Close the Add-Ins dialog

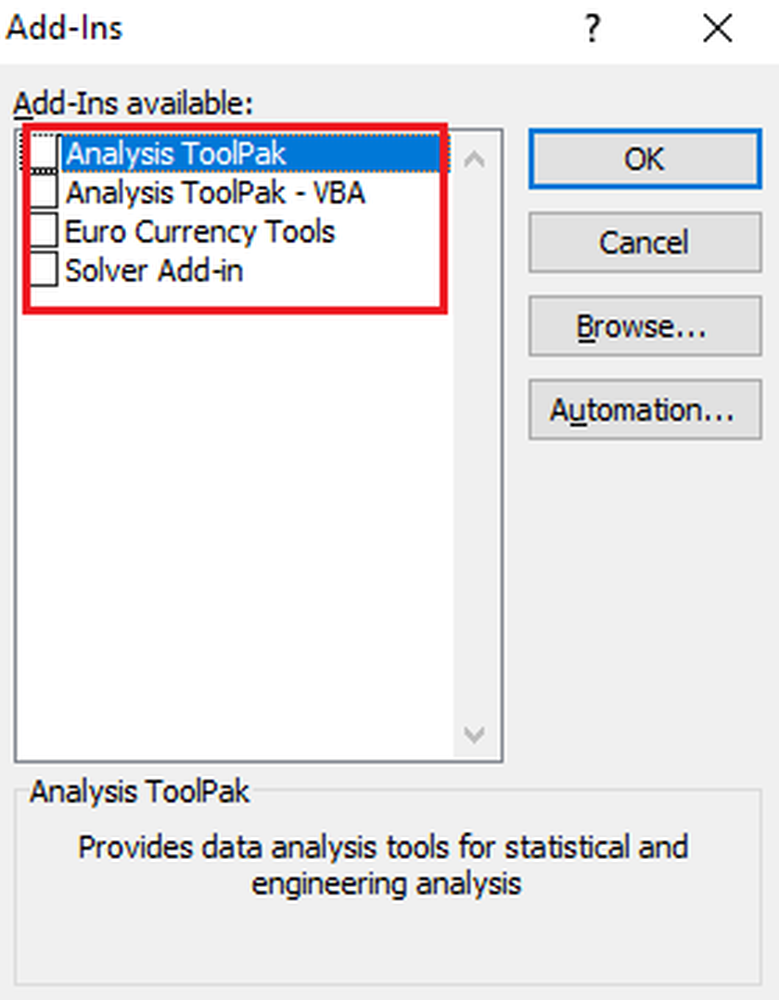coord(717,30)
